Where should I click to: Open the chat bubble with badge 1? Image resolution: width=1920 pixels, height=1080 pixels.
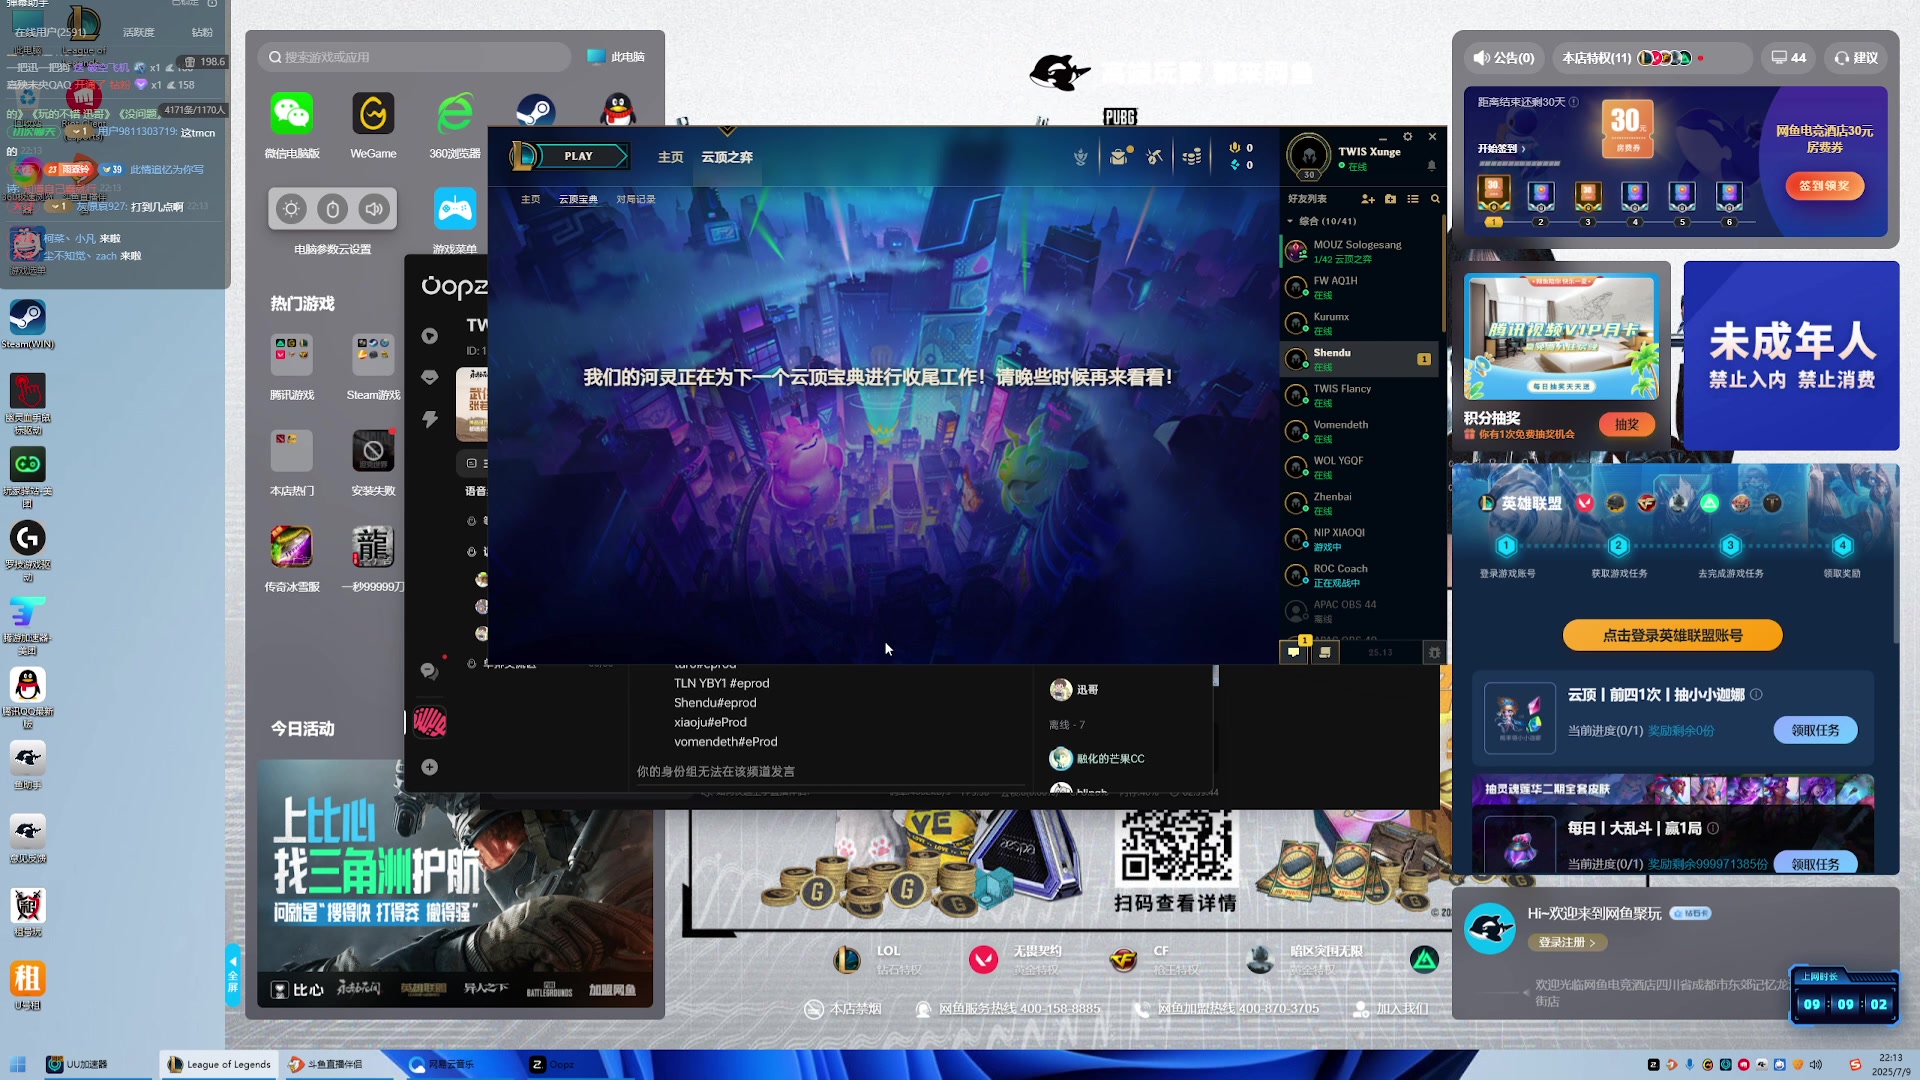tap(1294, 651)
